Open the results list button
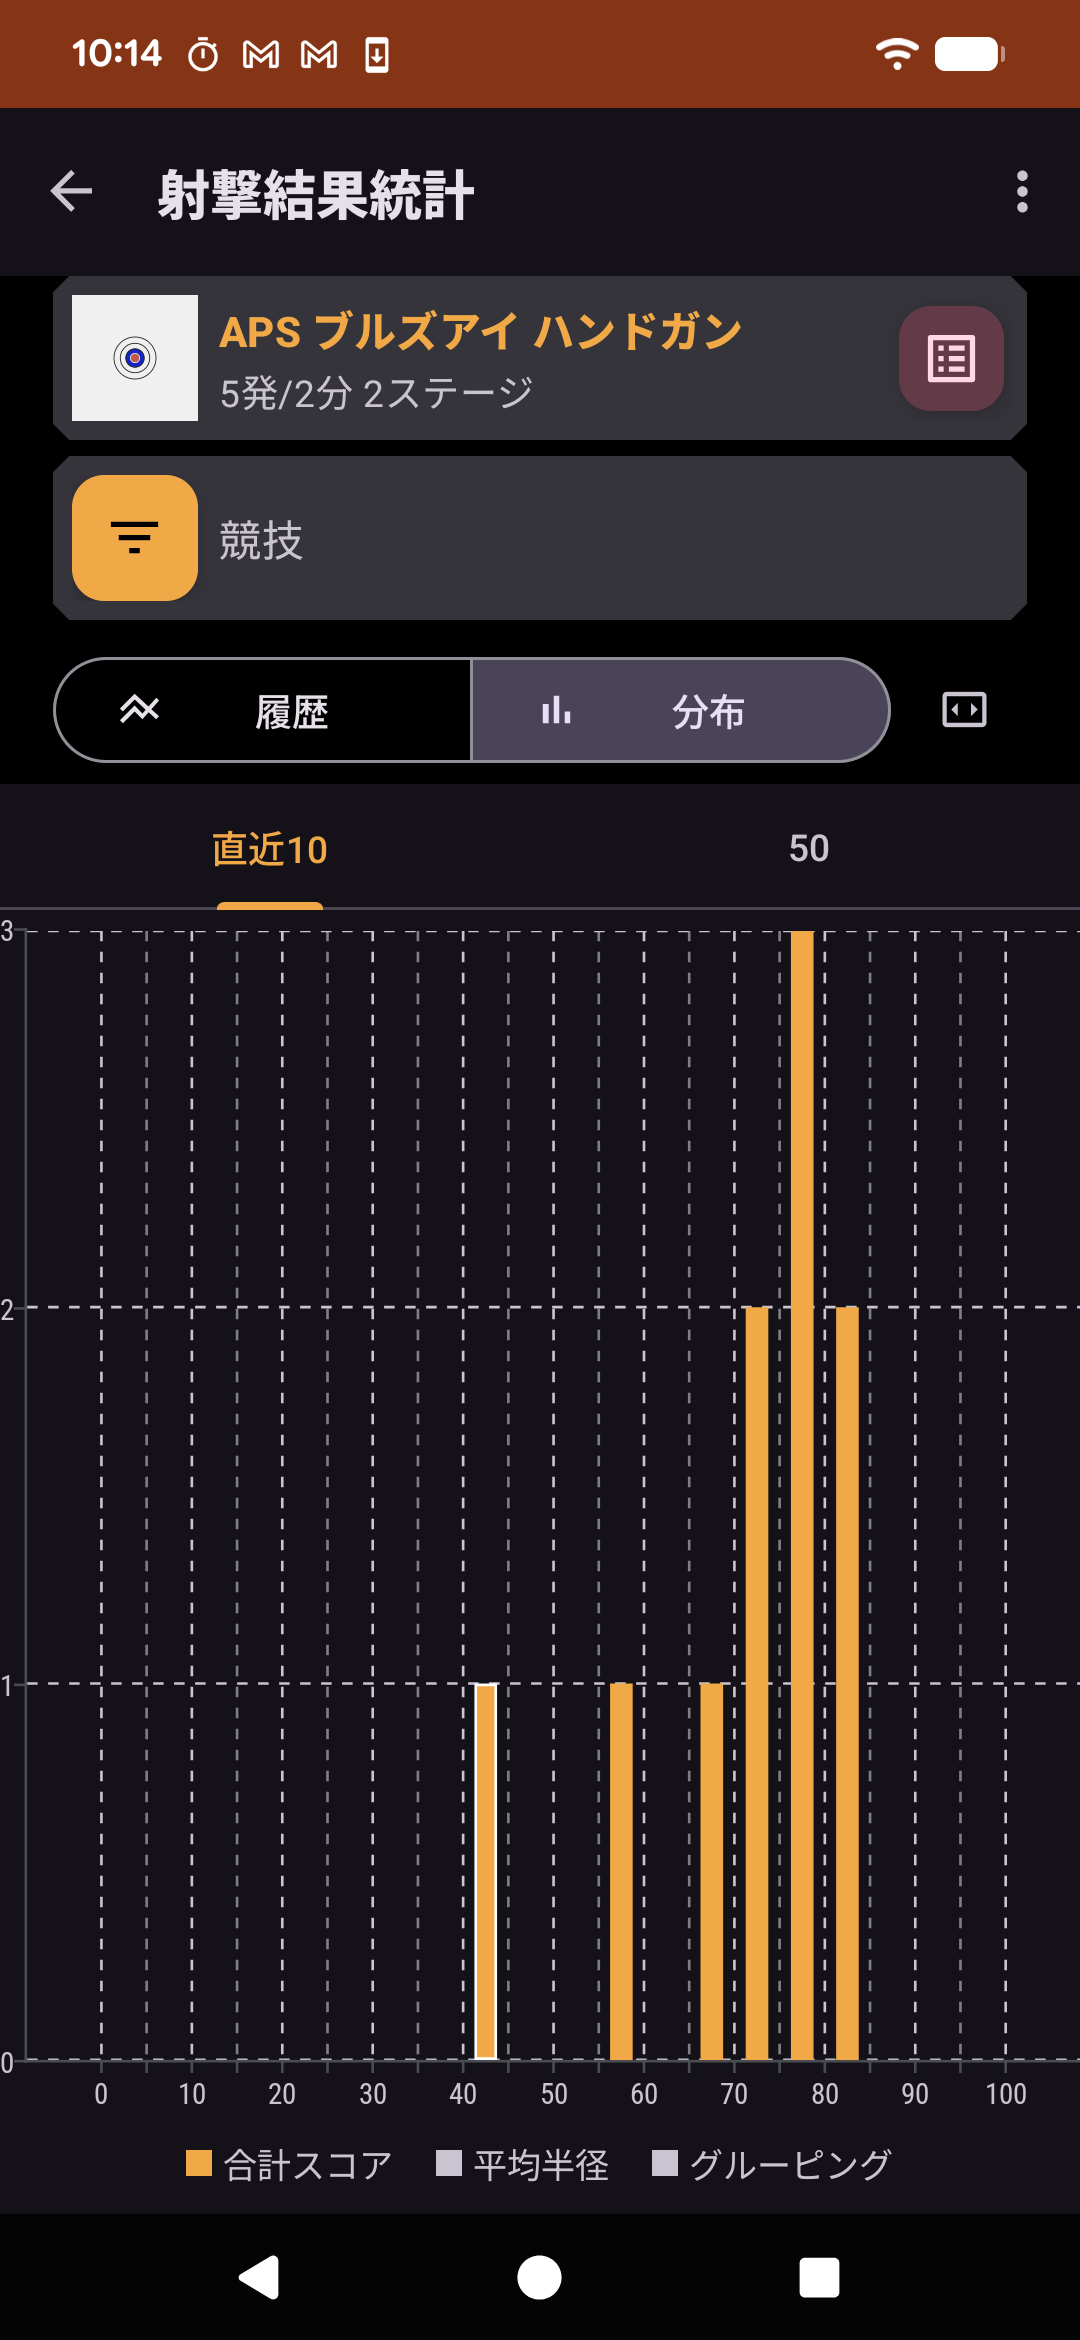1080x2340 pixels. (951, 358)
